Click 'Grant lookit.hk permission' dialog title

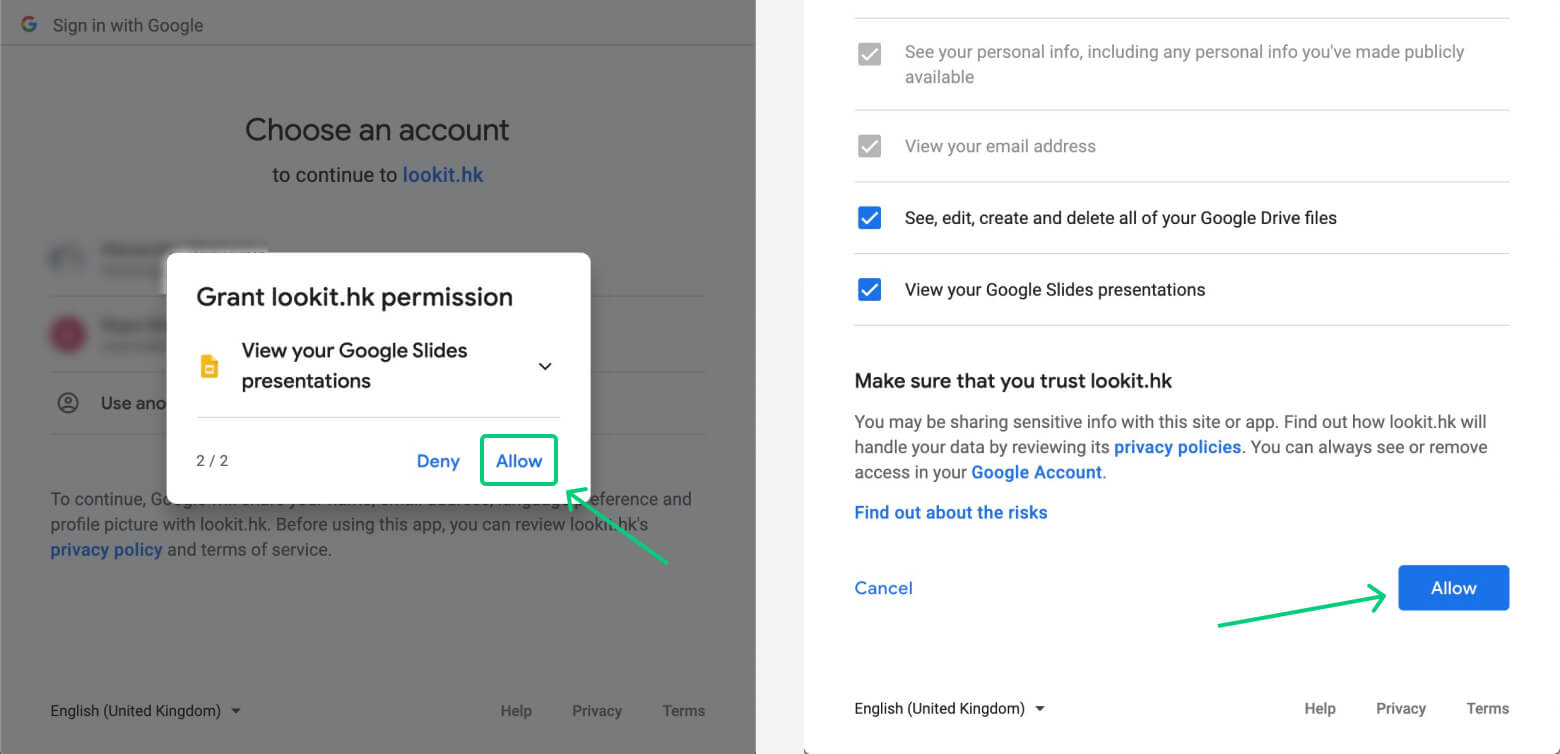point(354,297)
